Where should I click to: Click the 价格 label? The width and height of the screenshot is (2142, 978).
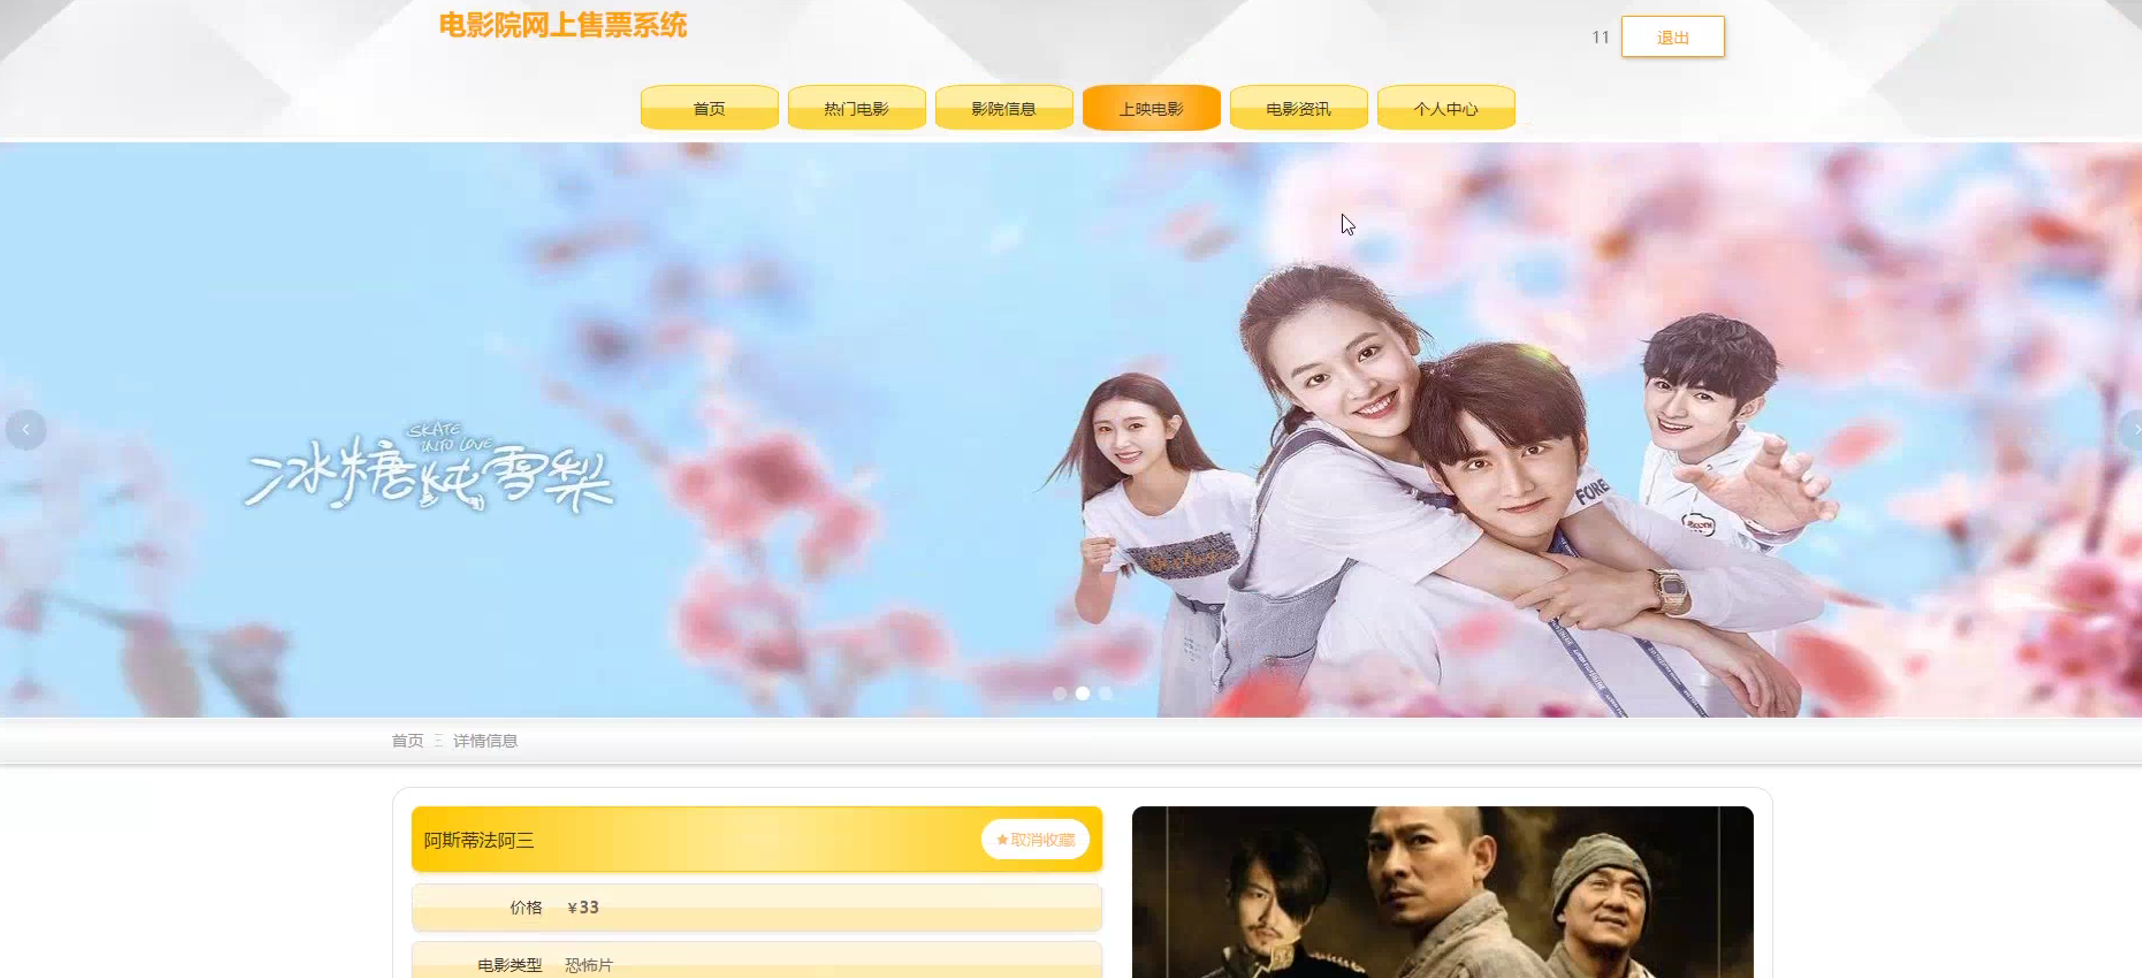click(x=526, y=907)
